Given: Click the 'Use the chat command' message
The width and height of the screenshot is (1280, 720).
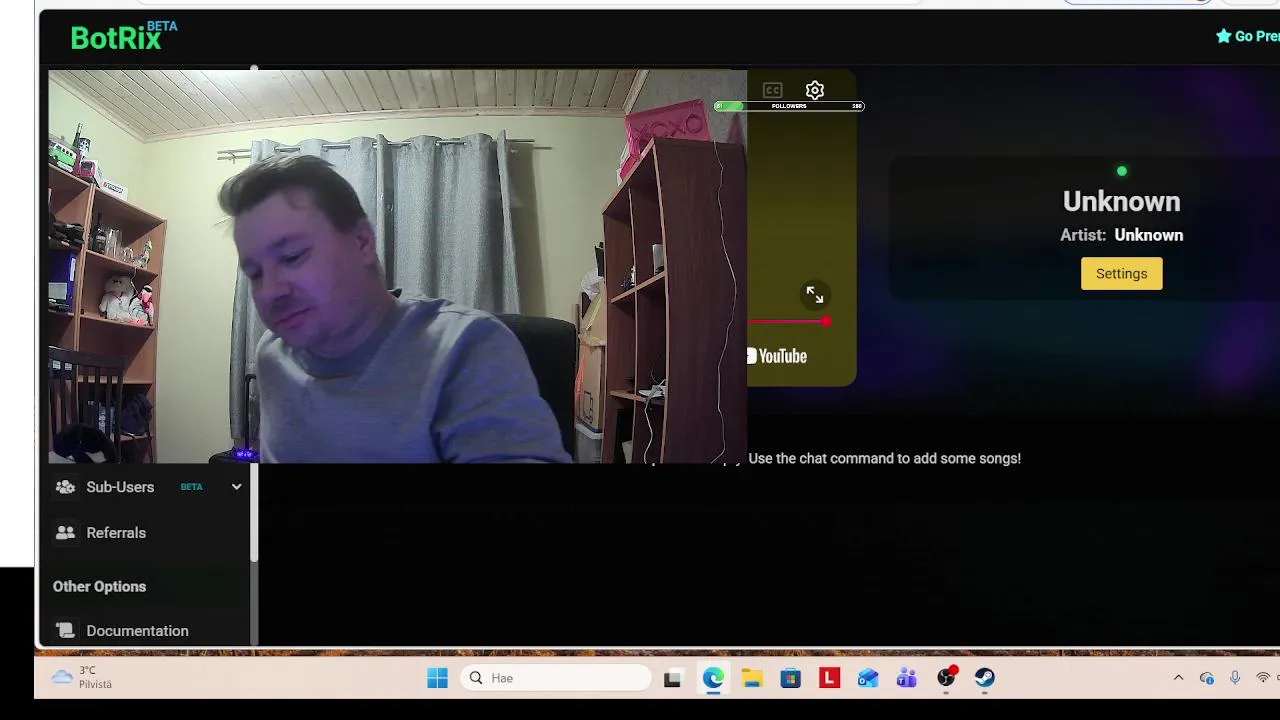Looking at the screenshot, I should coord(884,459).
